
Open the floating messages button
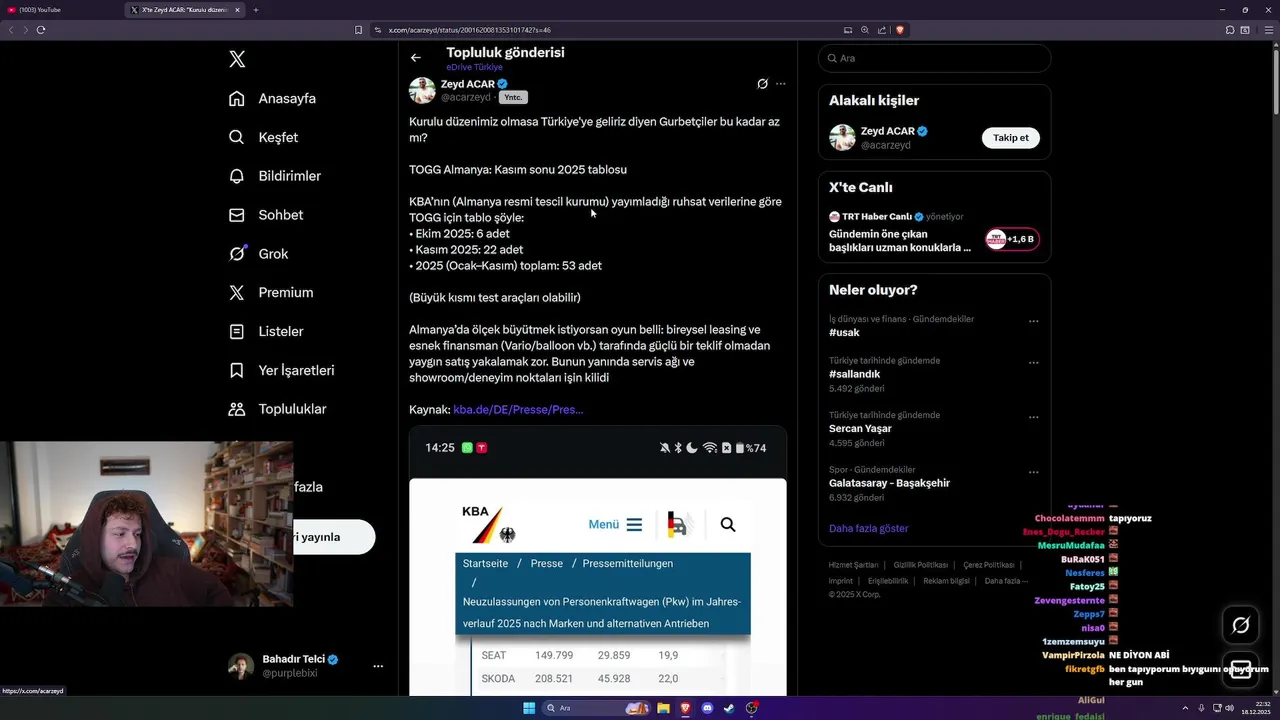[1241, 670]
